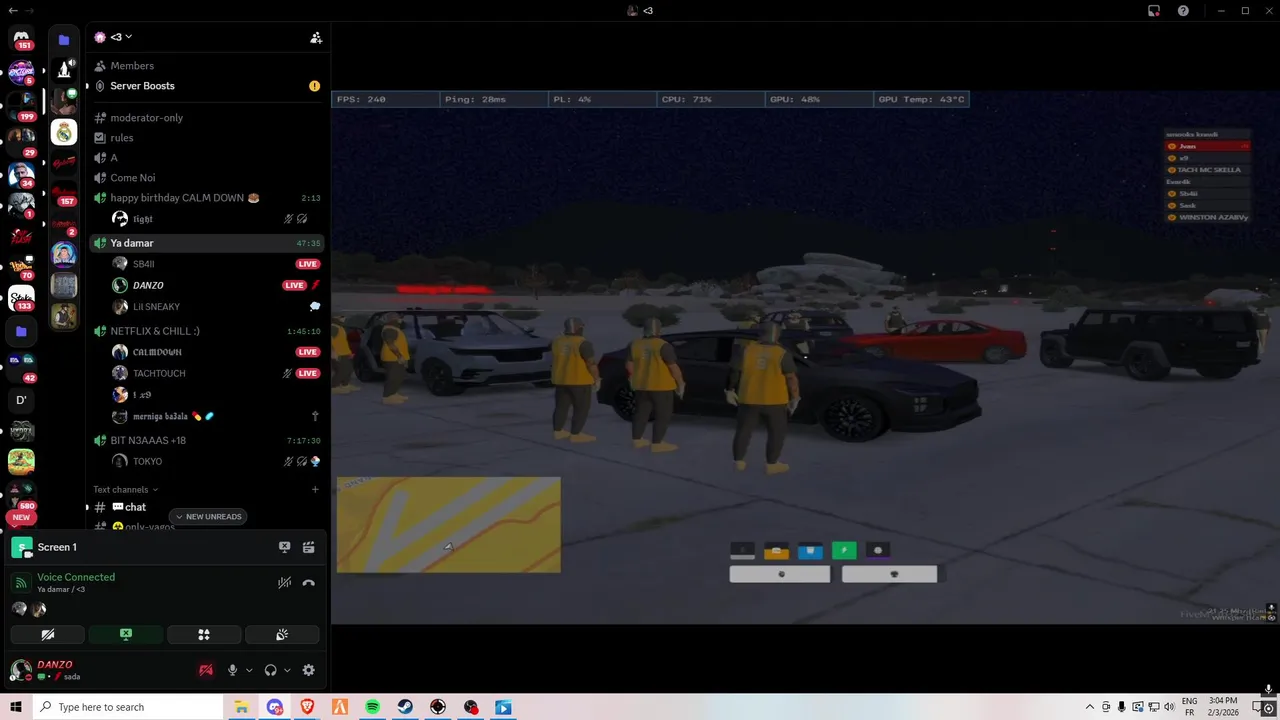
Task: Click the invite people icon
Action: pyautogui.click(x=316, y=37)
